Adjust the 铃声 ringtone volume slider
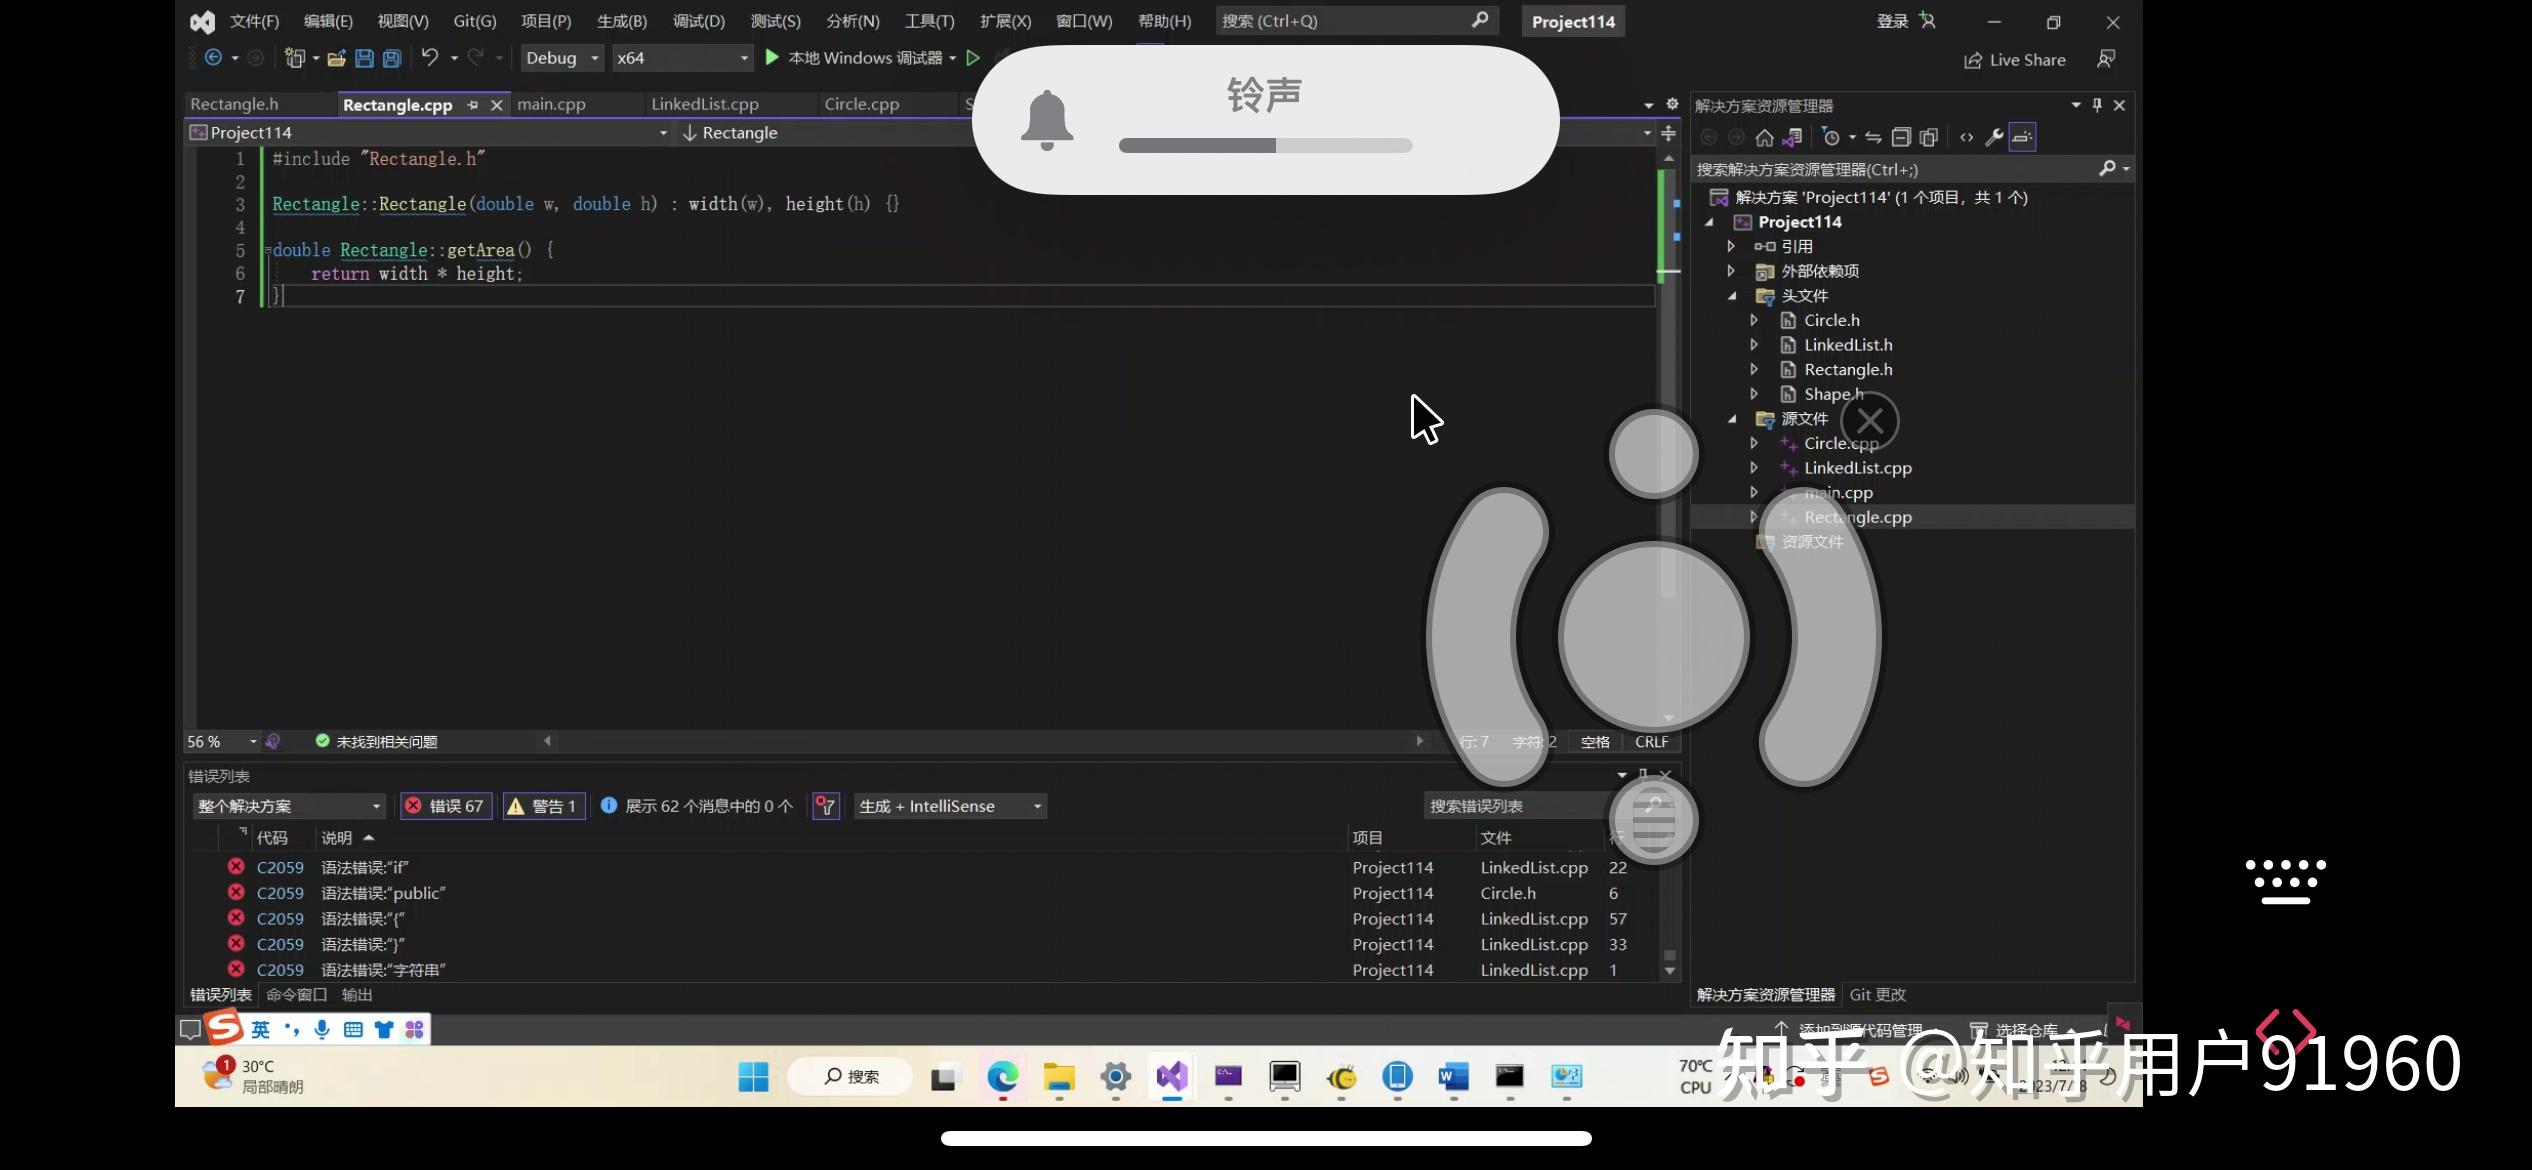The width and height of the screenshot is (2532, 1170). 1265,146
